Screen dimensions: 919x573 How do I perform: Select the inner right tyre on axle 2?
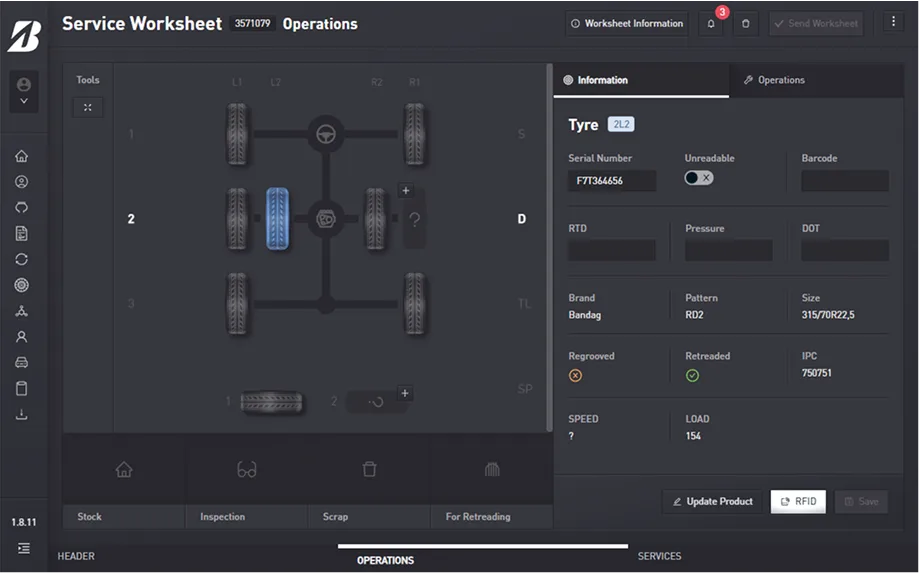point(375,219)
